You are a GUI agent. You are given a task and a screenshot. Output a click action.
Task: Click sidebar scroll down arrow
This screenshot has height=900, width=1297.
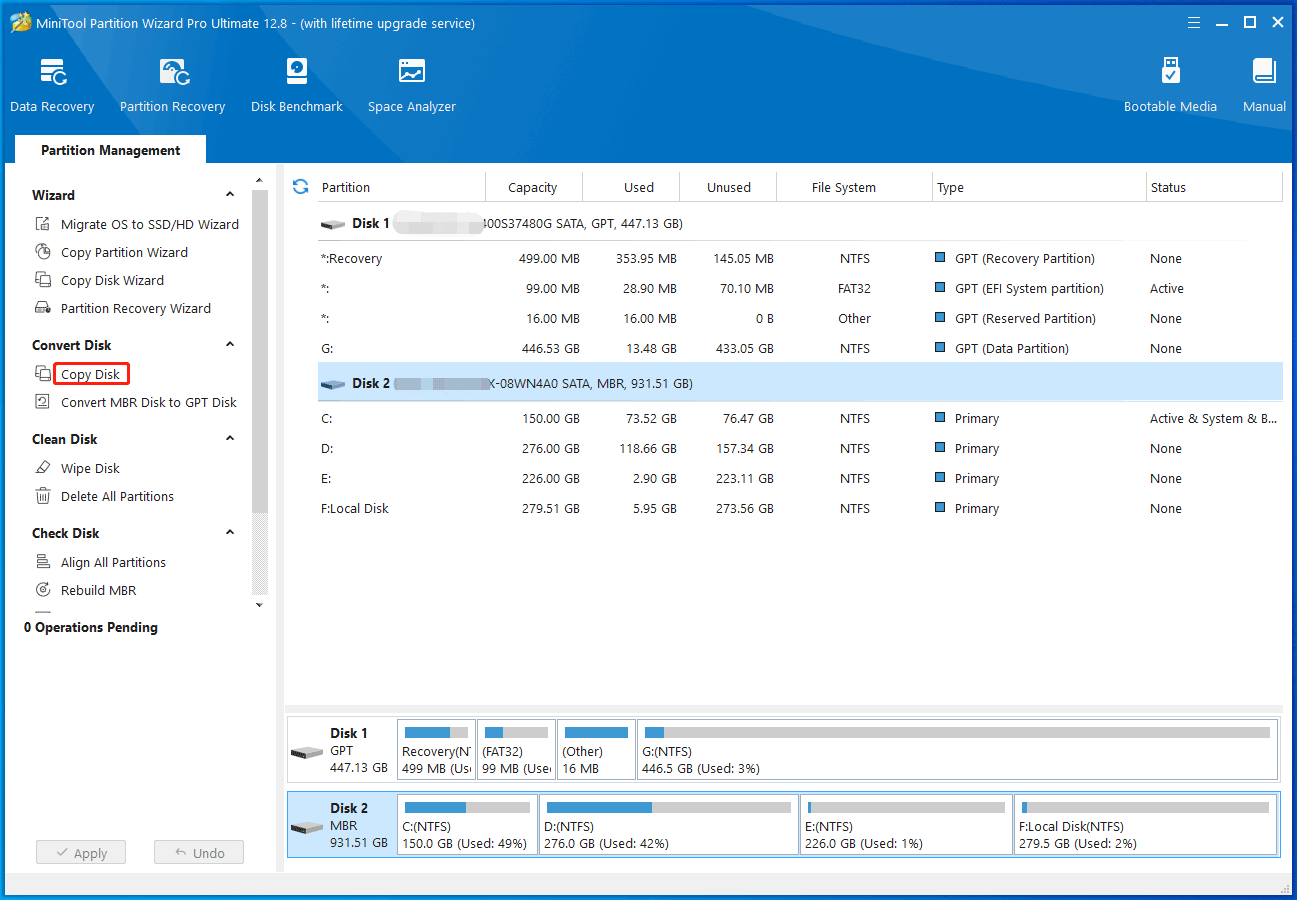click(x=260, y=604)
